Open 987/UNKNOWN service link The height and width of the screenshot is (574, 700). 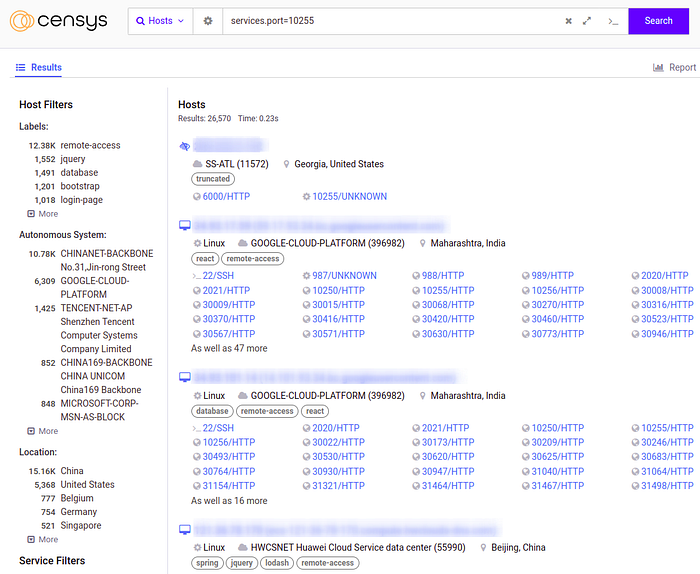pyautogui.click(x=340, y=276)
